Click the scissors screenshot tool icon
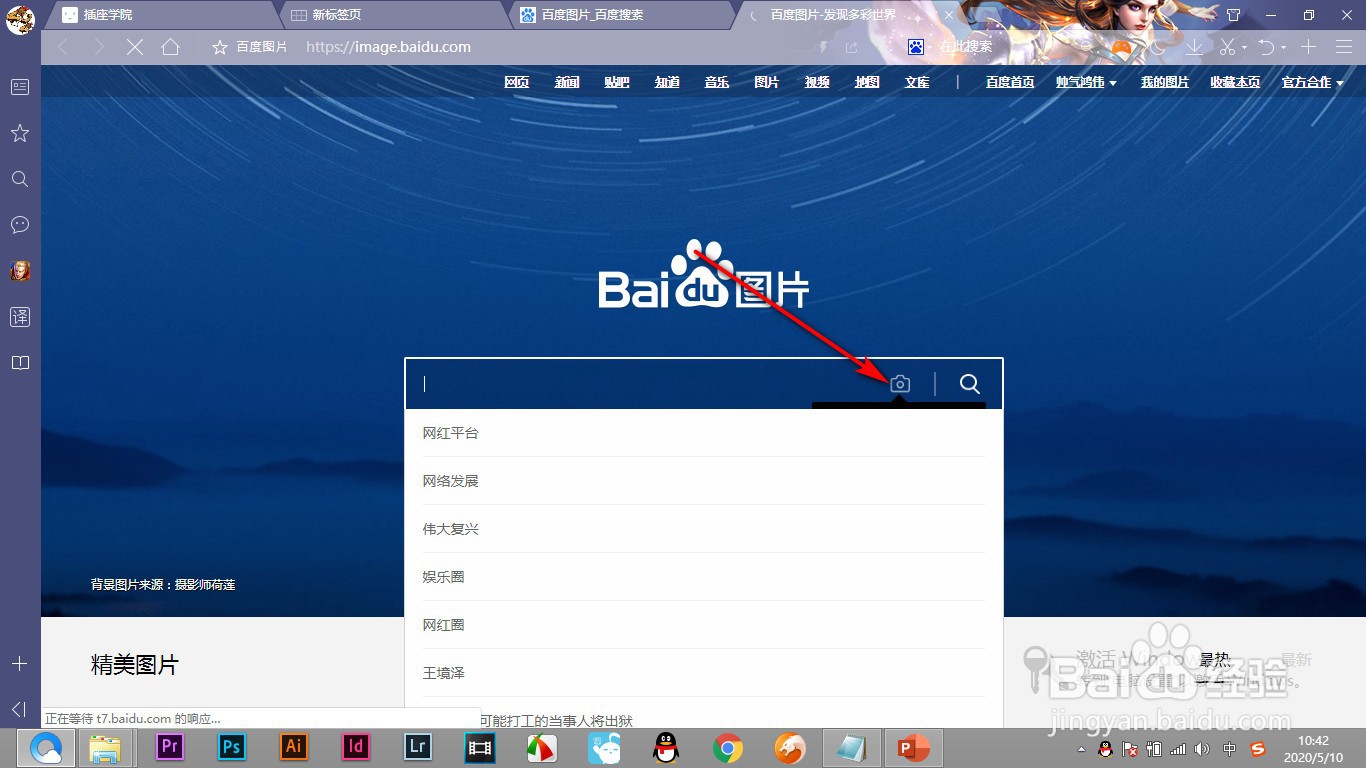The height and width of the screenshot is (768, 1366). tap(1228, 47)
